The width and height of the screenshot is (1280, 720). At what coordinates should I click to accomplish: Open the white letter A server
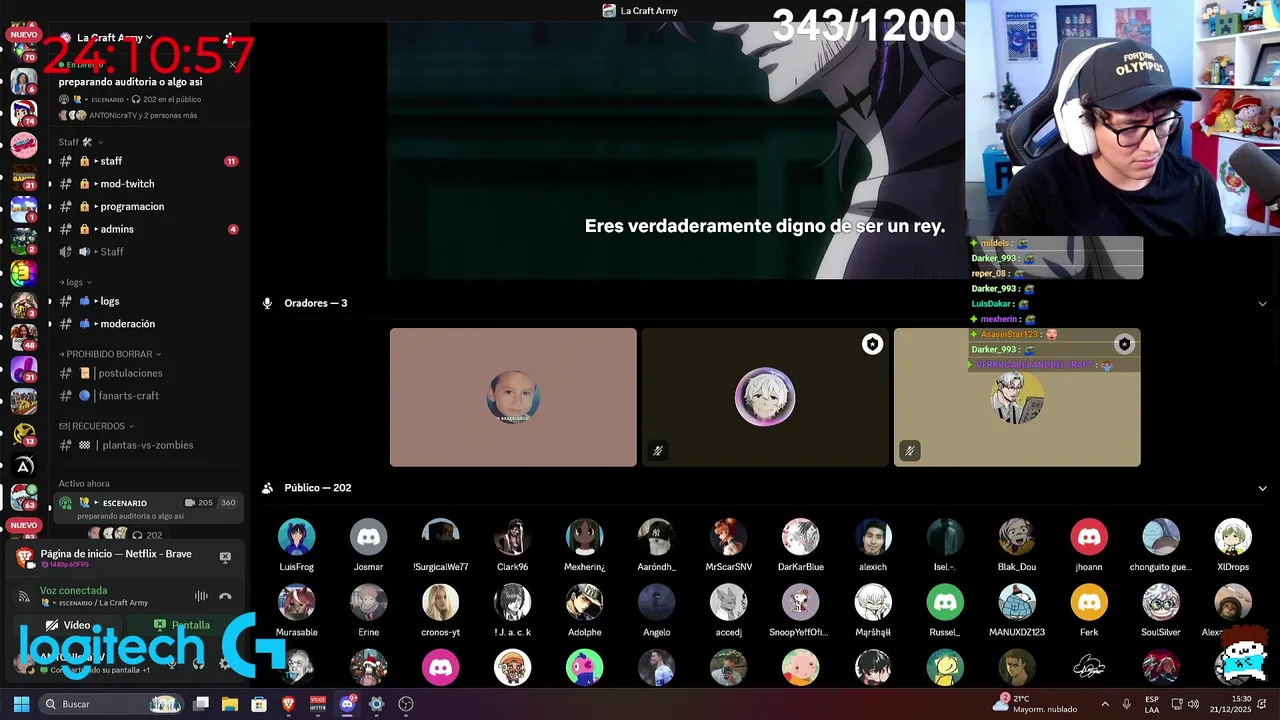(x=24, y=465)
